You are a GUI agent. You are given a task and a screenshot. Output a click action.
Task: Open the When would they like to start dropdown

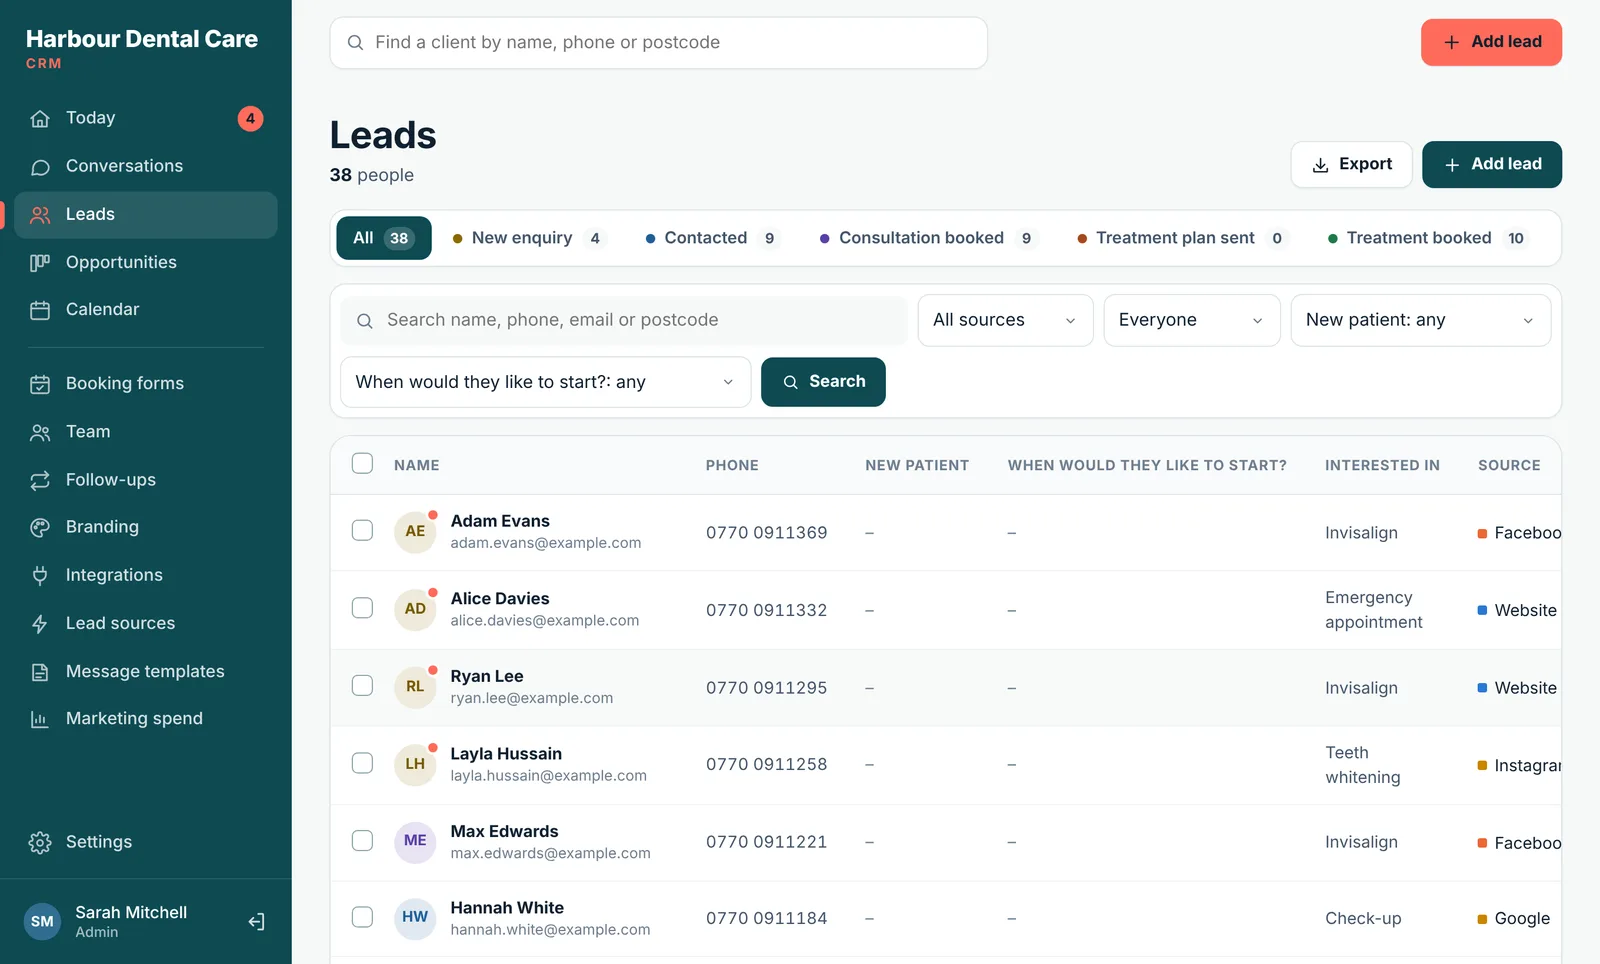pos(545,382)
